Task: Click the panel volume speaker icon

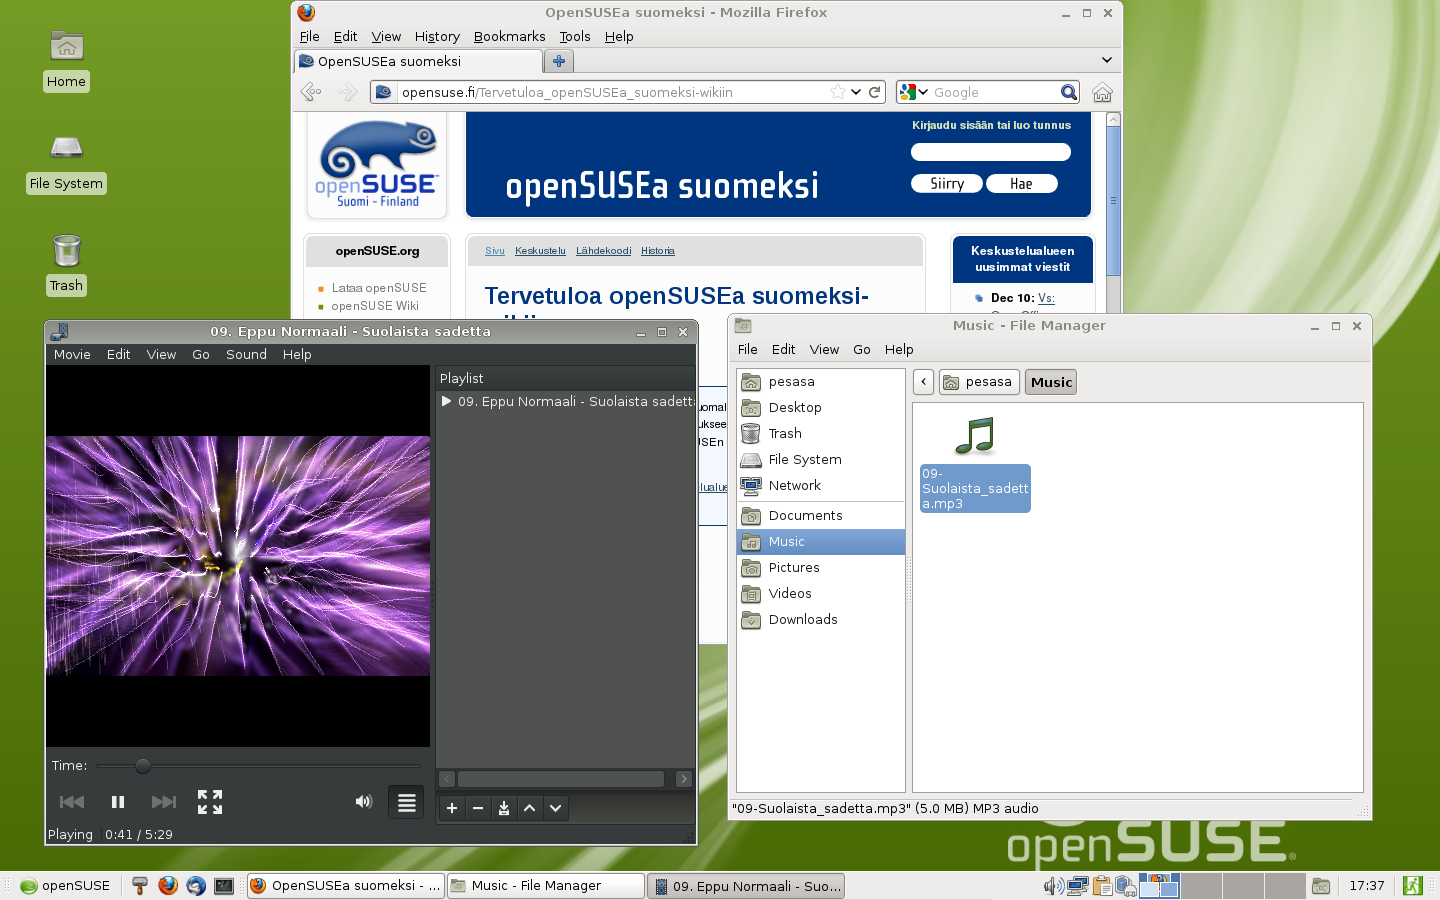Action: click(1053, 886)
